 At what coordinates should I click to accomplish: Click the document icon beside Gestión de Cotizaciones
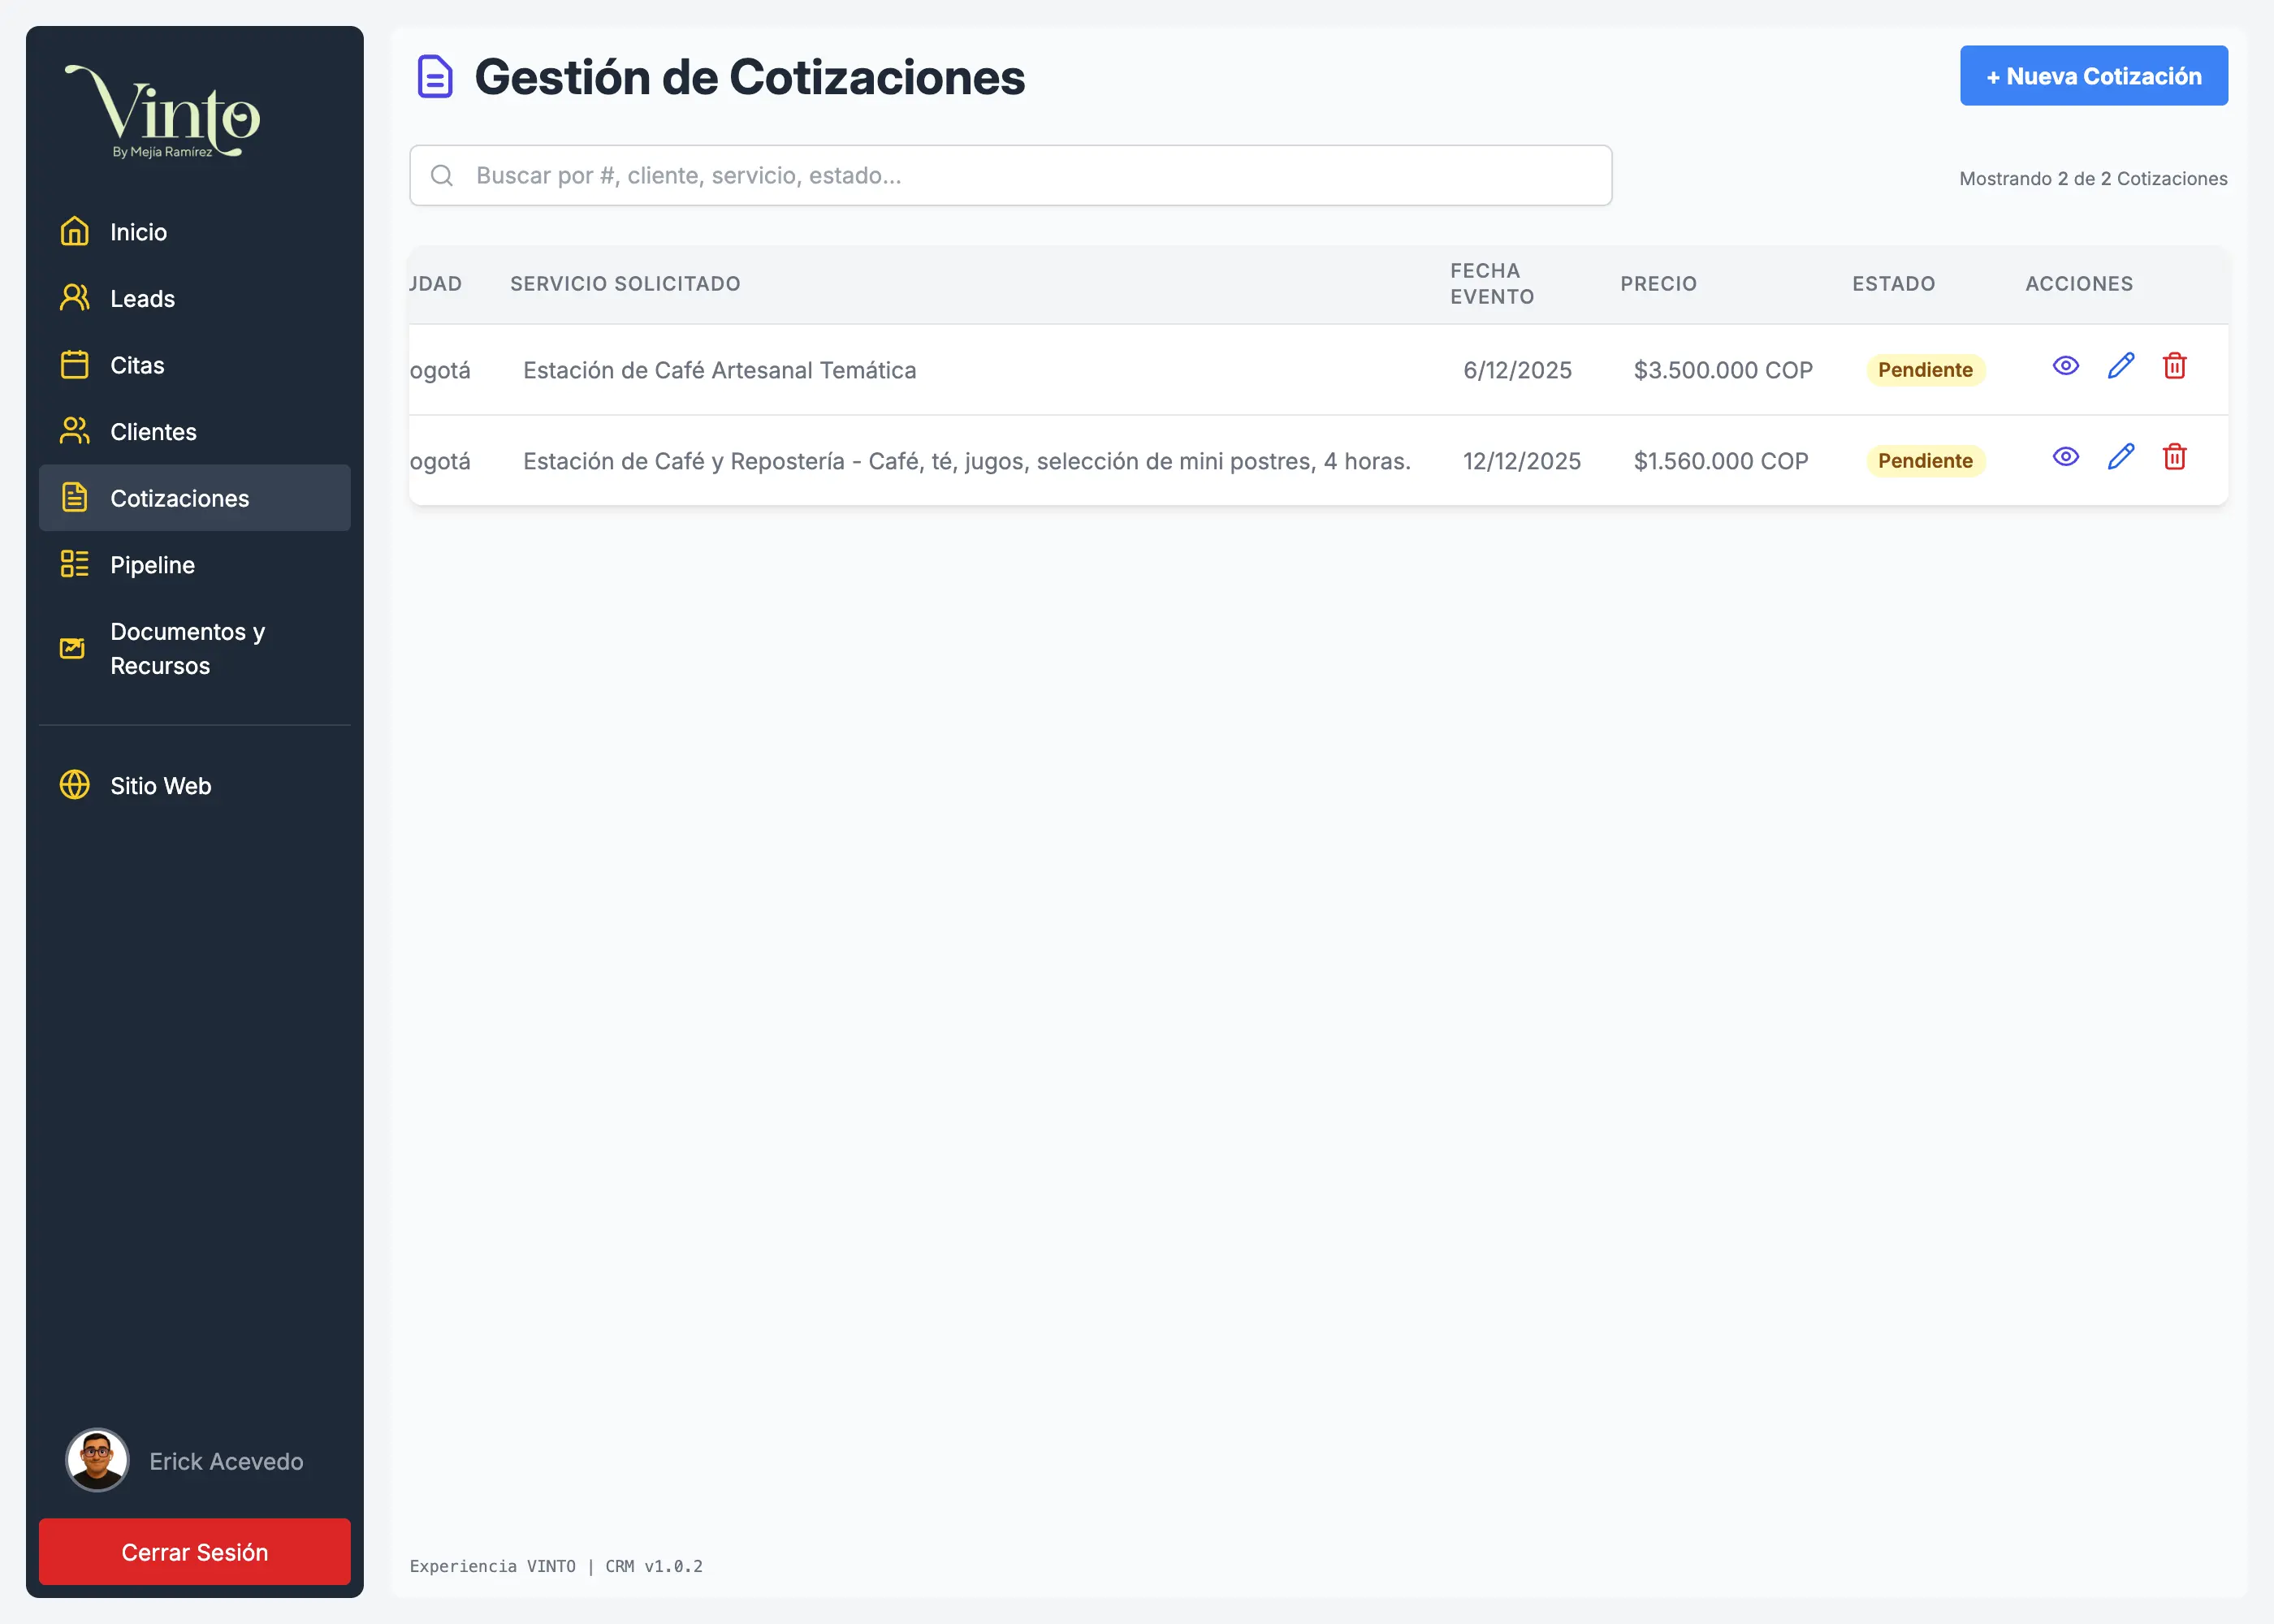click(x=435, y=77)
